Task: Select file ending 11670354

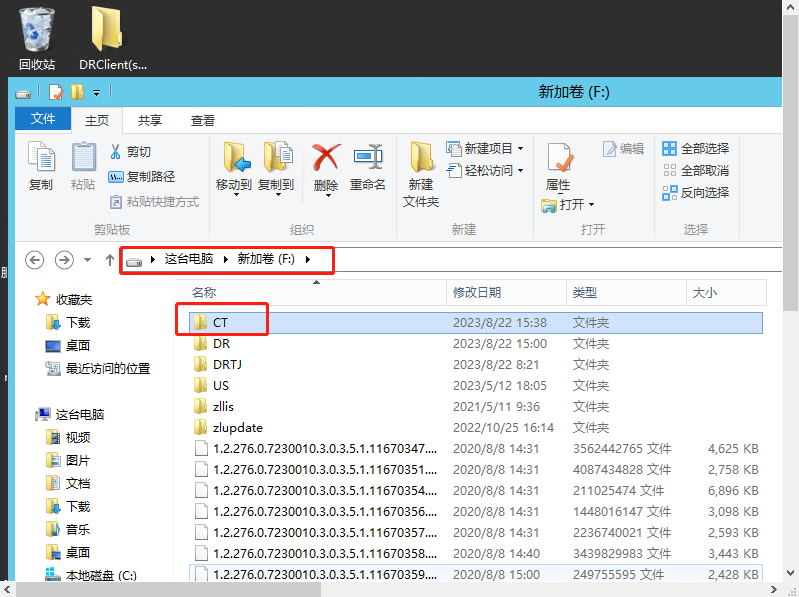Action: click(475, 491)
